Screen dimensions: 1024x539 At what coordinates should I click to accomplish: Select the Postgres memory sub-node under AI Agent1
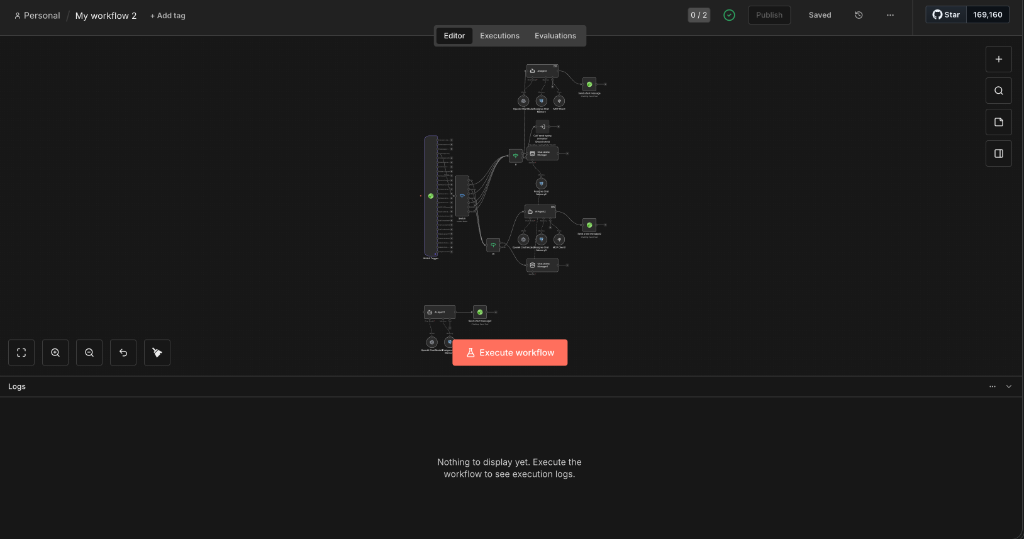[x=541, y=240]
